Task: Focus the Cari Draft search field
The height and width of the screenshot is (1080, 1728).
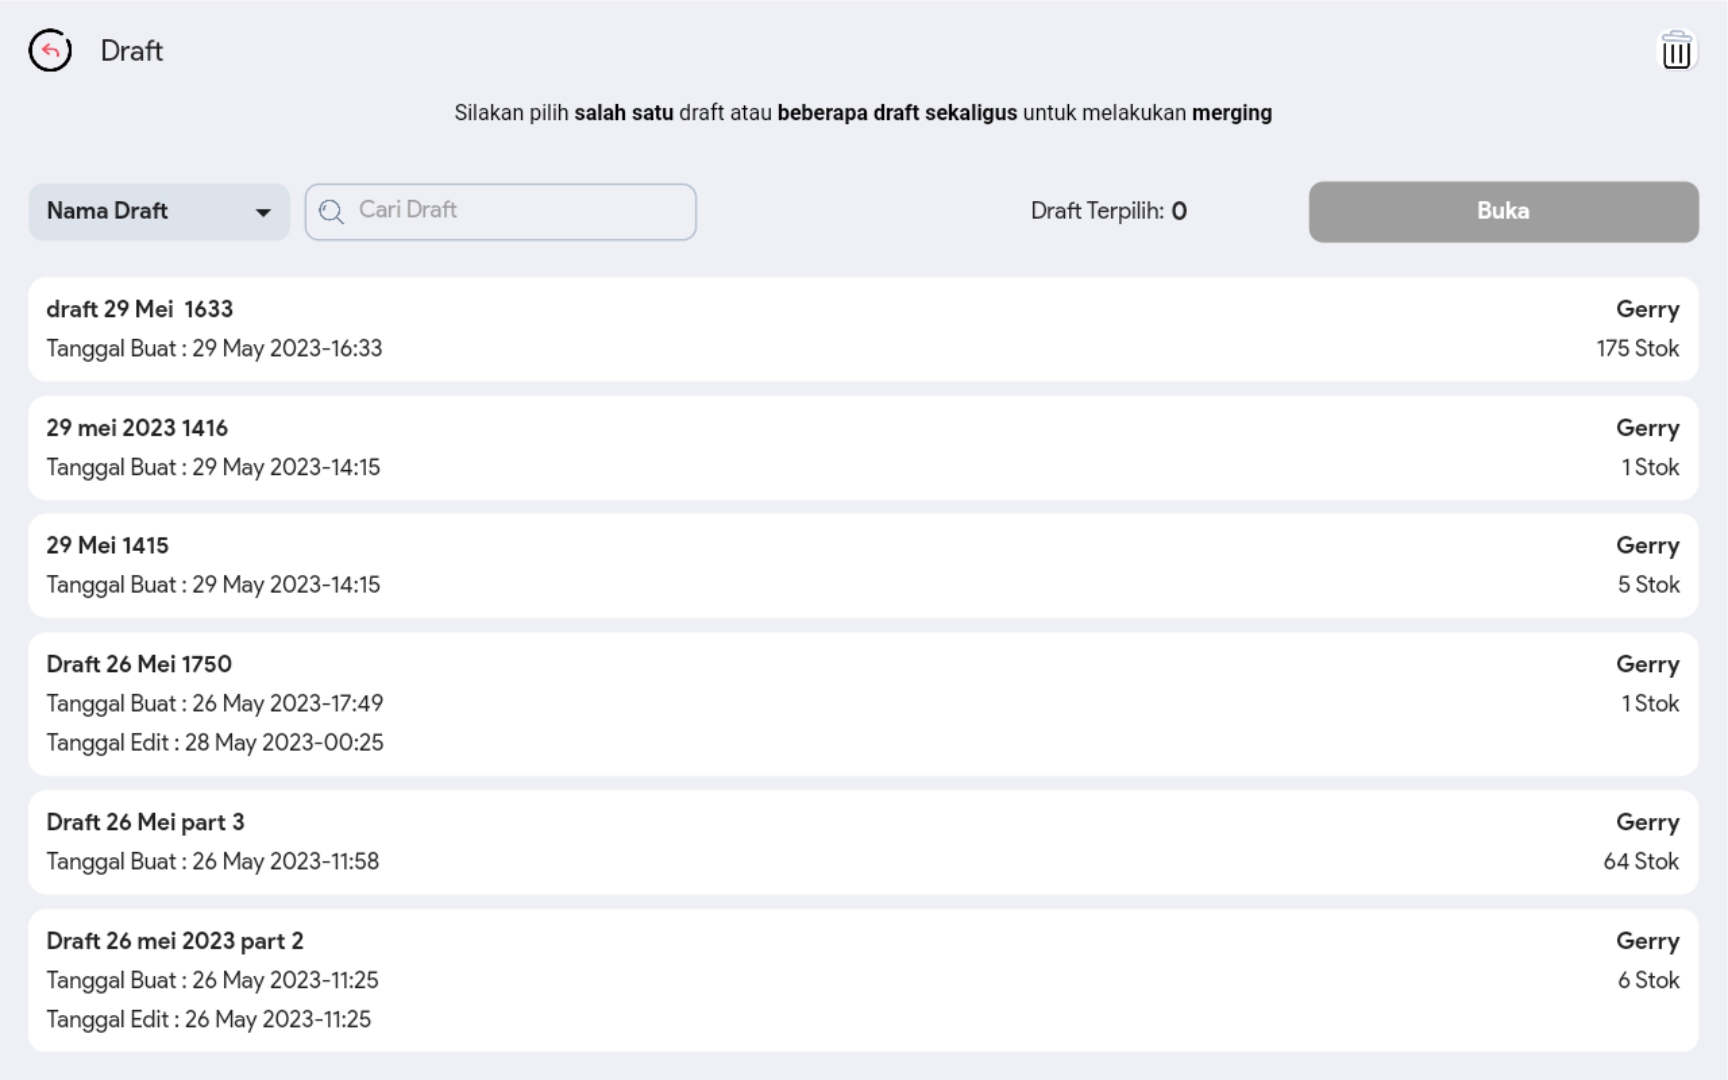Action: (x=515, y=211)
